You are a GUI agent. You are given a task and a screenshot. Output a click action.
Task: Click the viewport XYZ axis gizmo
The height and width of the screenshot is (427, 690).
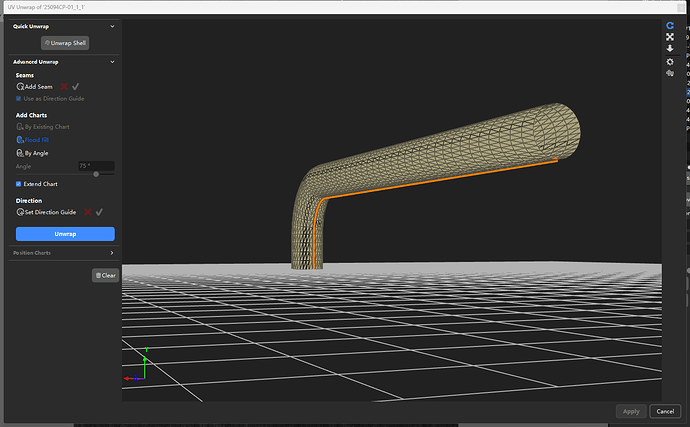click(x=136, y=365)
